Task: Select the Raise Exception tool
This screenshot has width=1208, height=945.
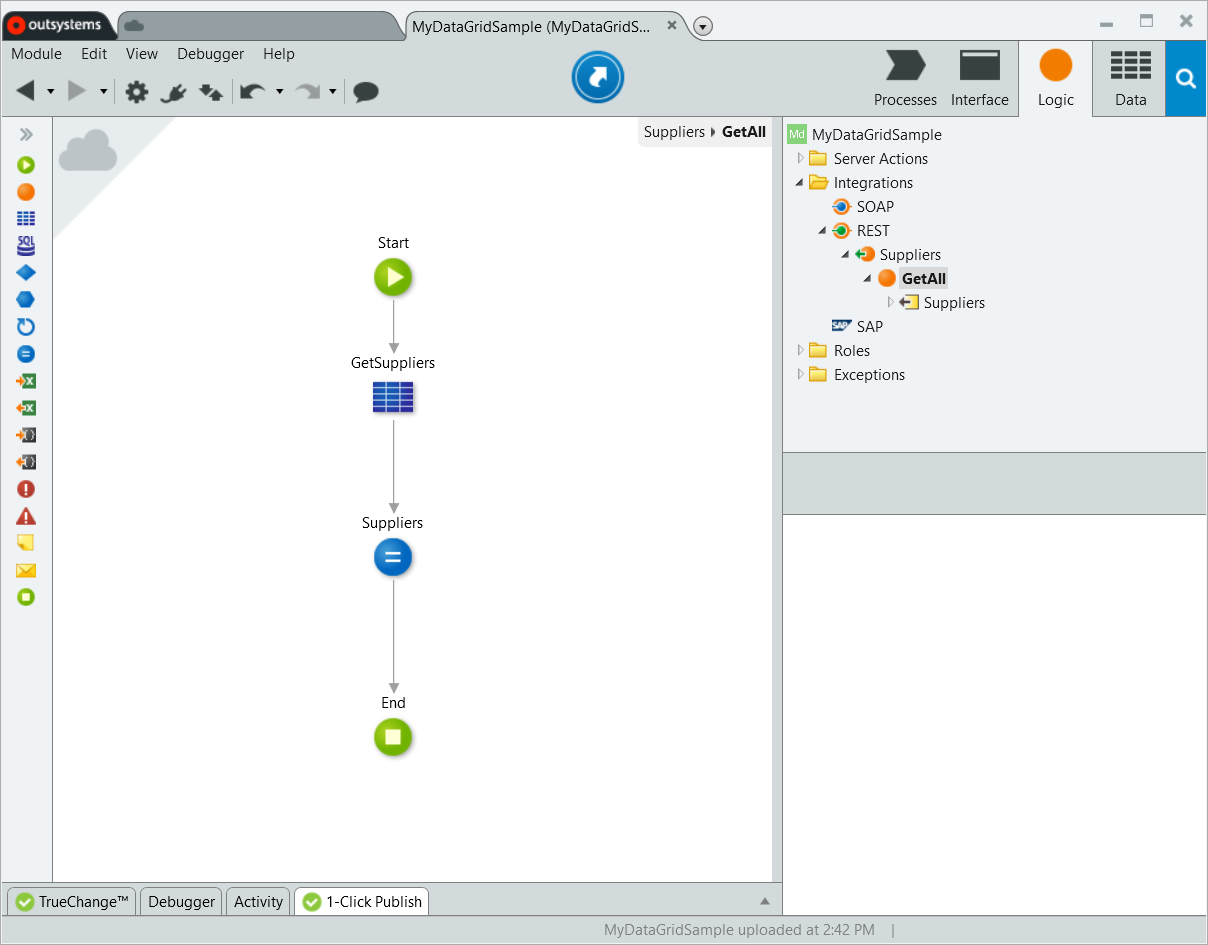Action: [x=26, y=489]
